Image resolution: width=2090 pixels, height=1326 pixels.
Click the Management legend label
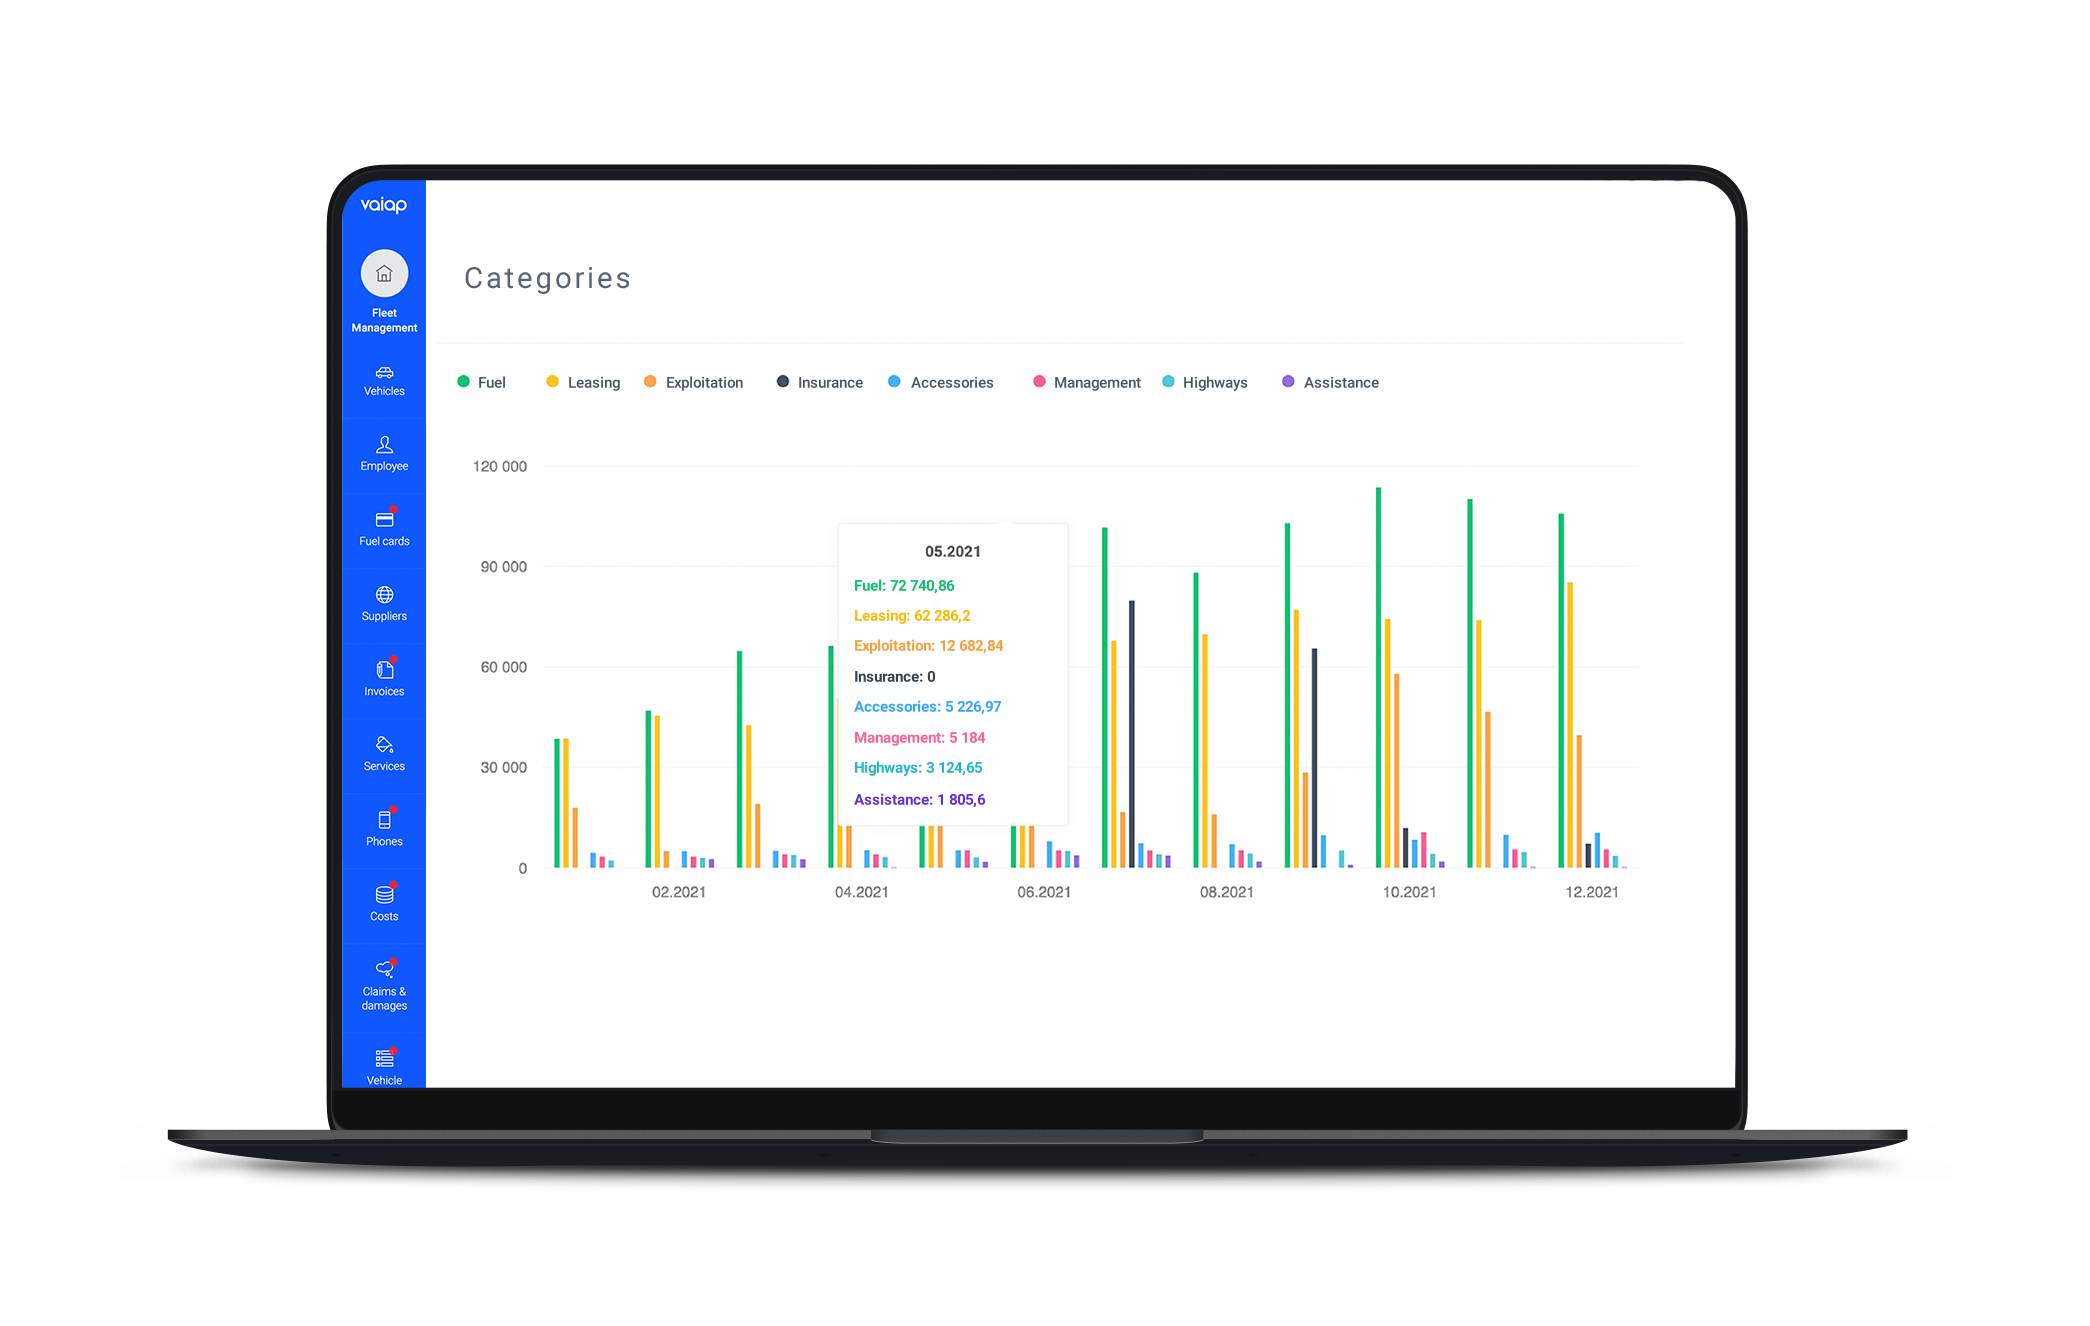point(1097,382)
